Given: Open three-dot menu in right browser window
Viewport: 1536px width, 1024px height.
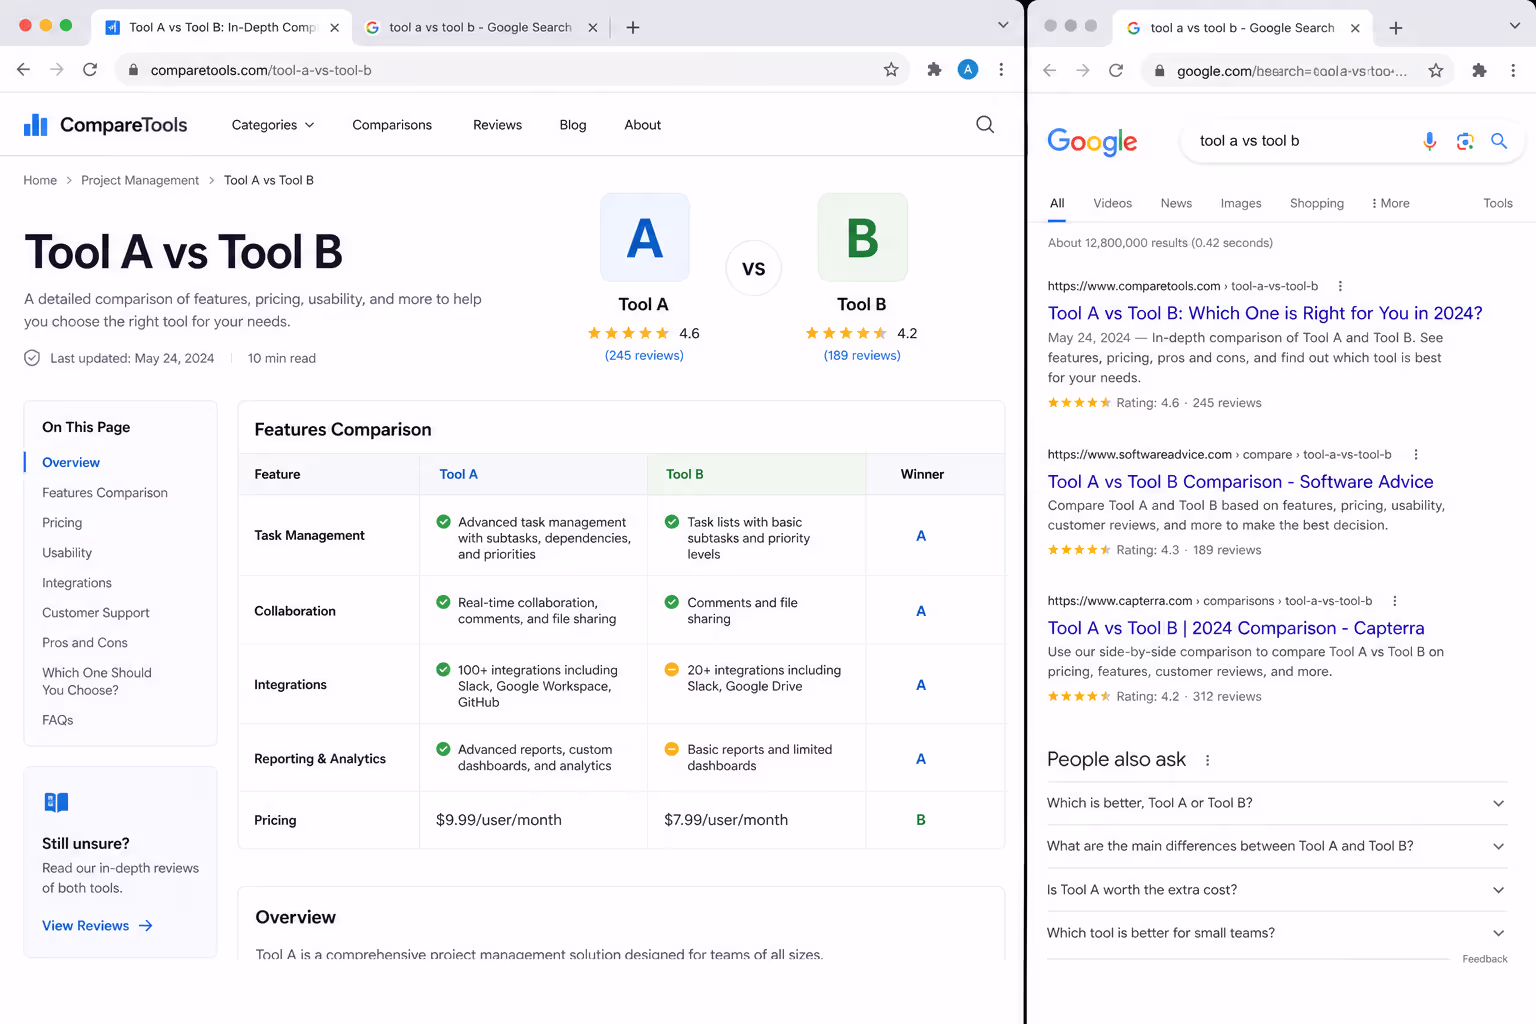Looking at the screenshot, I should 1513,70.
